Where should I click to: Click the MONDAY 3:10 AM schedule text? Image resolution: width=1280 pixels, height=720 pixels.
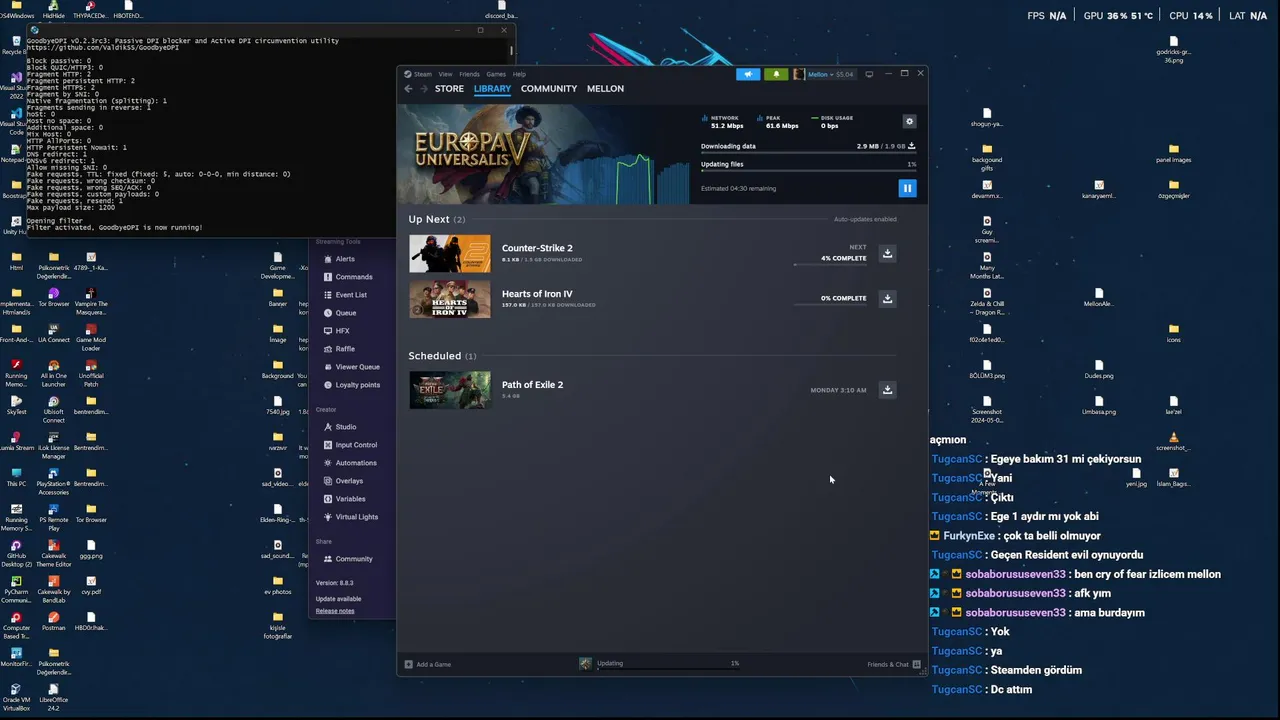[x=838, y=390]
